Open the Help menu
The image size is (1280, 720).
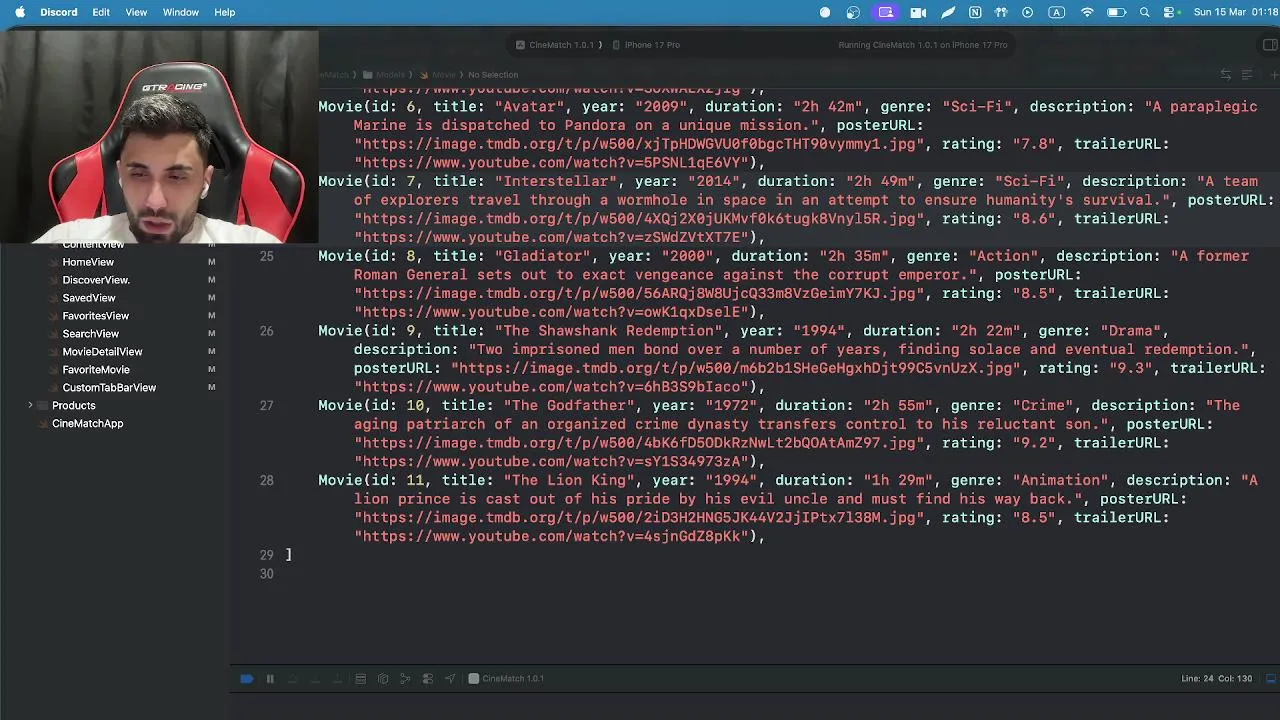(225, 12)
